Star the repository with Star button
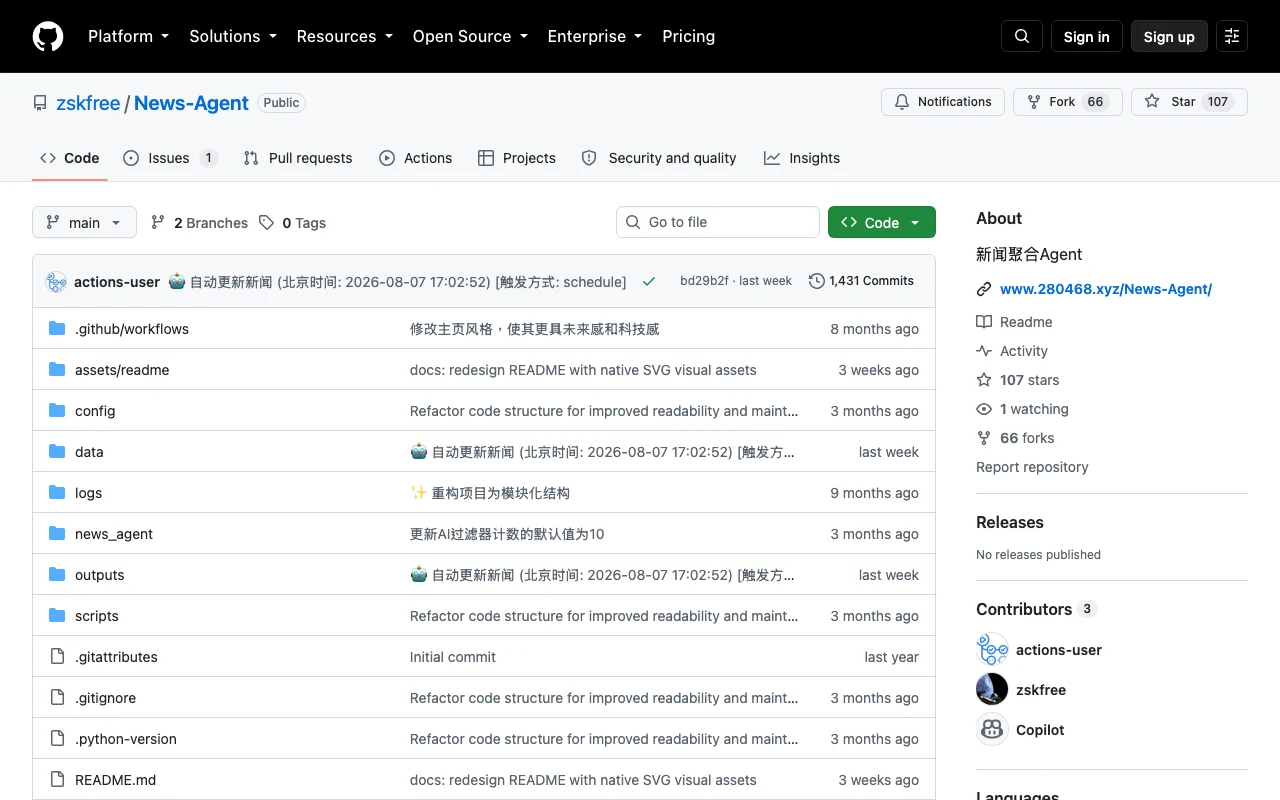Image resolution: width=1280 pixels, height=800 pixels. [1189, 102]
